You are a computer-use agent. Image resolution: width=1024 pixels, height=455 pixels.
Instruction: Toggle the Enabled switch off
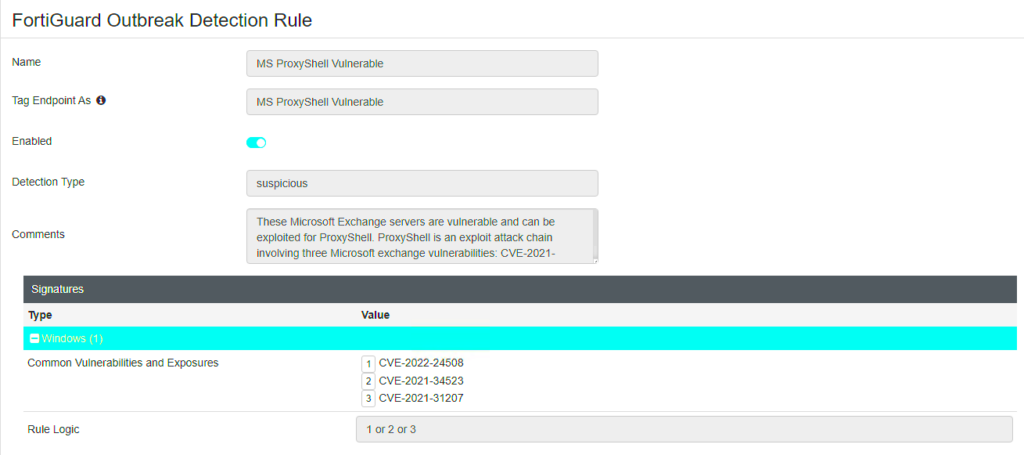[256, 142]
